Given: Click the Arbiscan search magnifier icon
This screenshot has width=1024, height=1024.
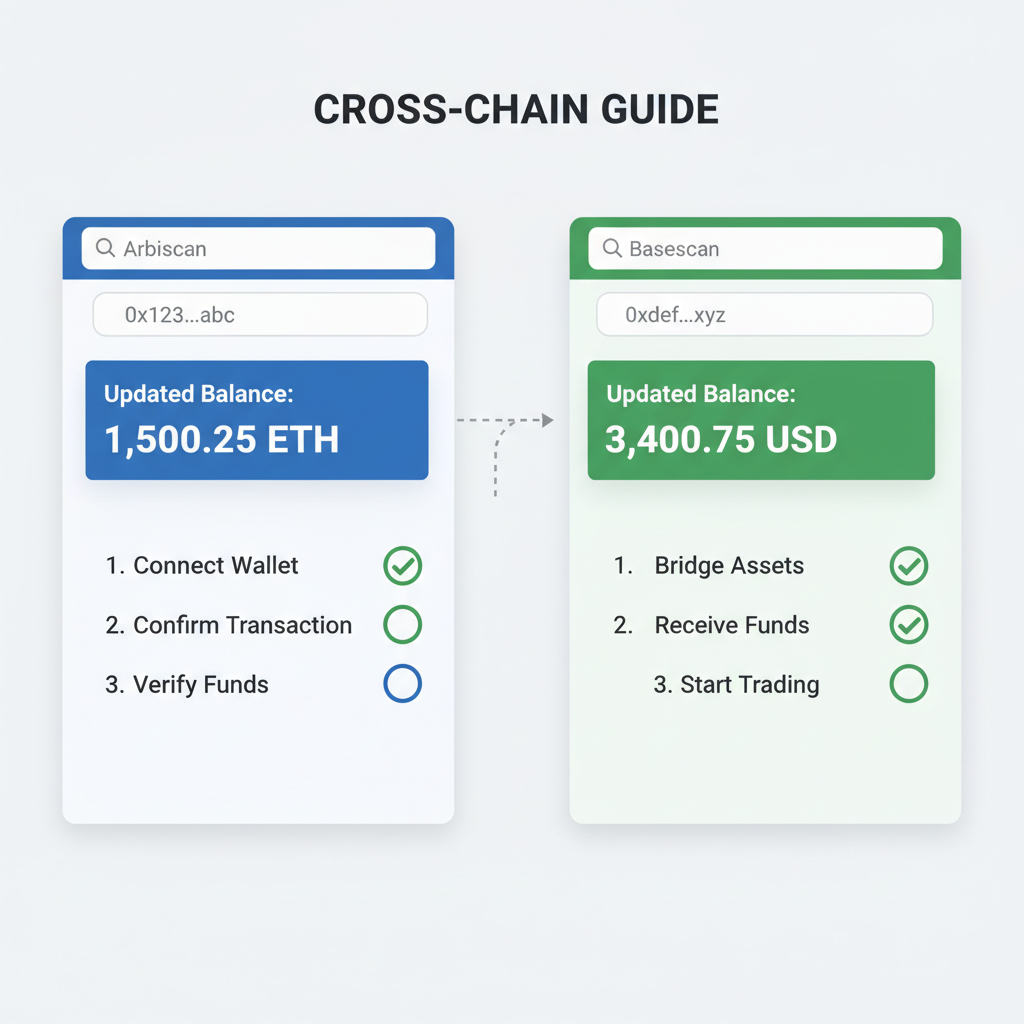Looking at the screenshot, I should click(x=105, y=248).
